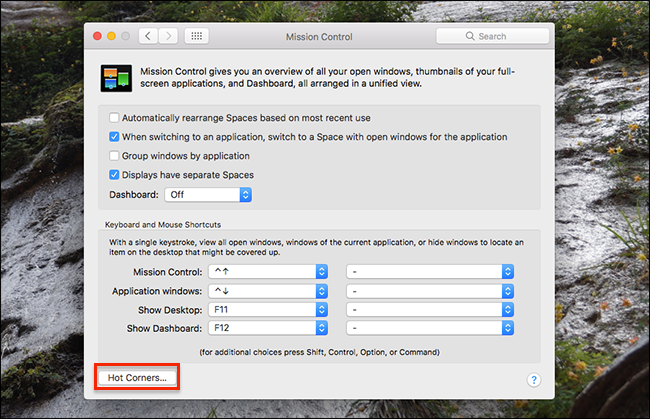Open the help question mark button

(x=534, y=380)
